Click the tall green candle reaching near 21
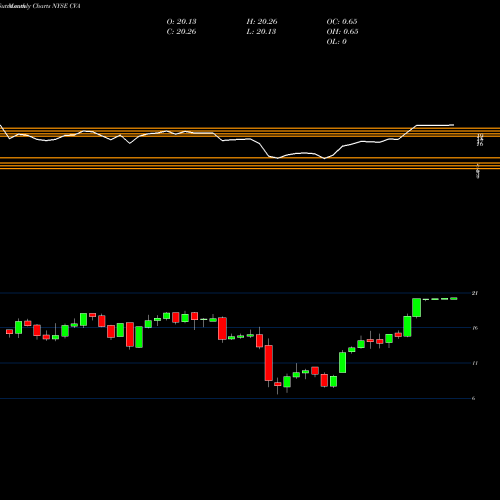The image size is (500, 500). coord(416,307)
